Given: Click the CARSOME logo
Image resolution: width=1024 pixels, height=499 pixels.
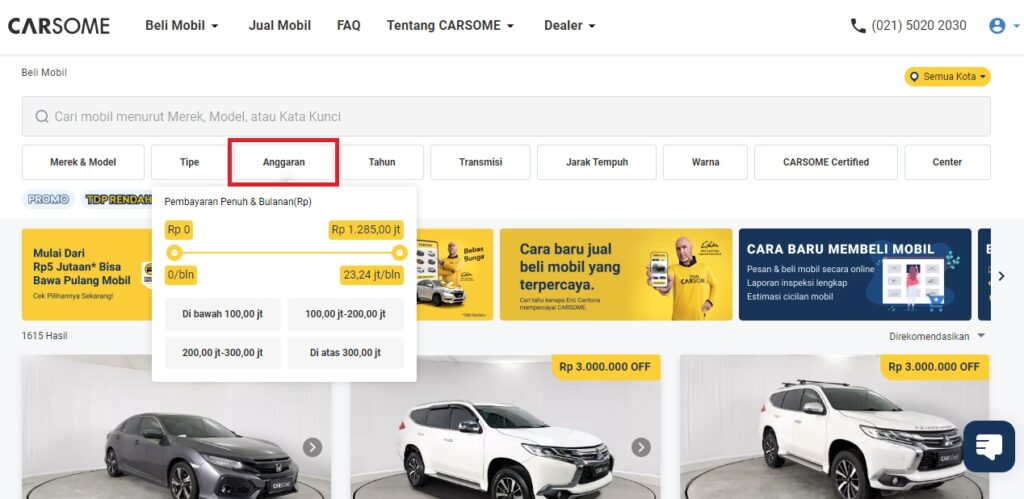Looking at the screenshot, I should (59, 26).
